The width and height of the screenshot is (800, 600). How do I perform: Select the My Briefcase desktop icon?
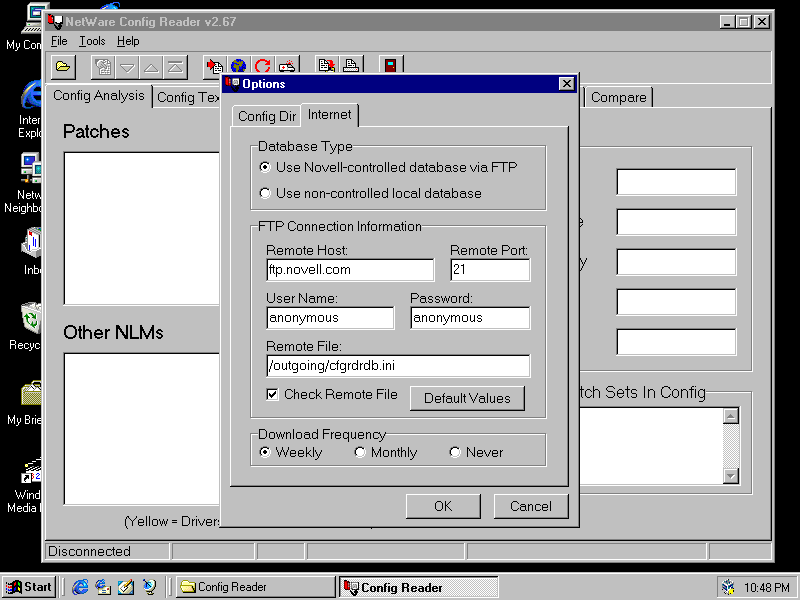[x=26, y=402]
